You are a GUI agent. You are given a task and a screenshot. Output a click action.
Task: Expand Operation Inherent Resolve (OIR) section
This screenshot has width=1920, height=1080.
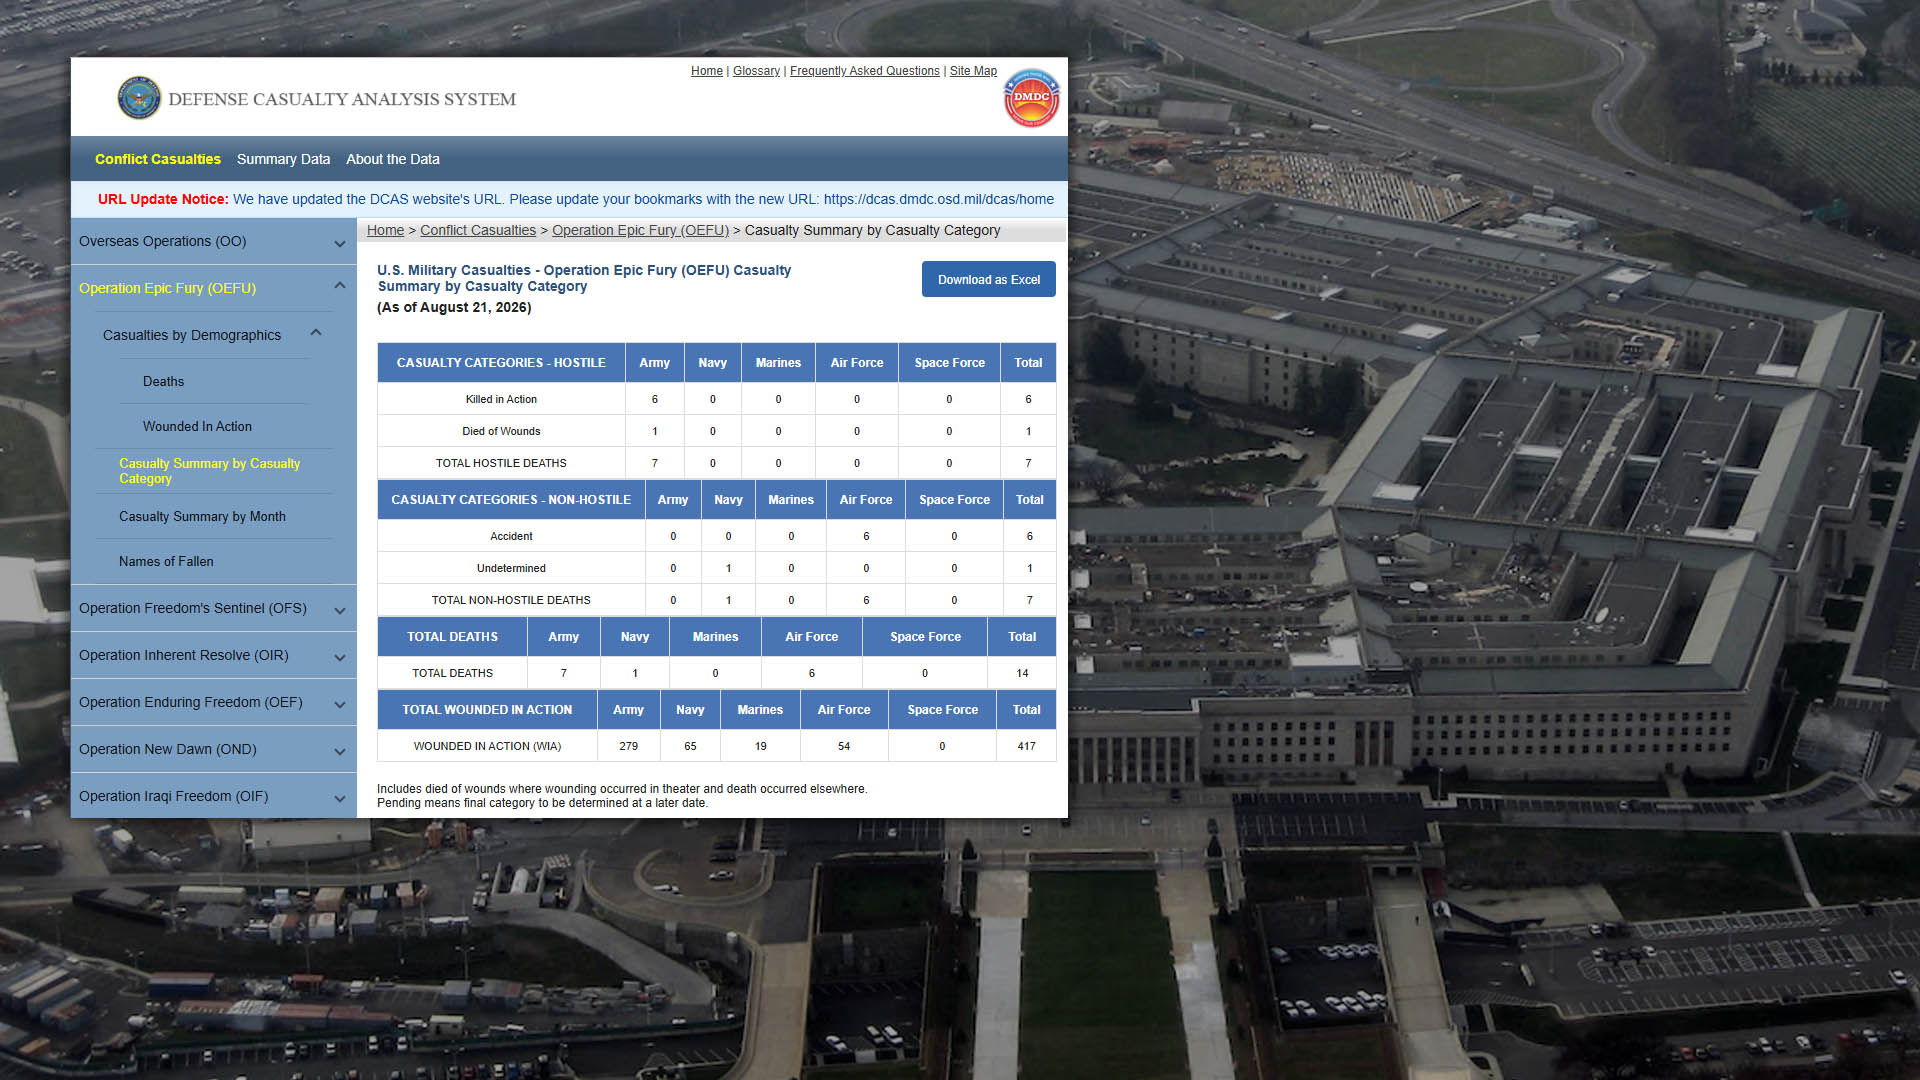point(214,655)
